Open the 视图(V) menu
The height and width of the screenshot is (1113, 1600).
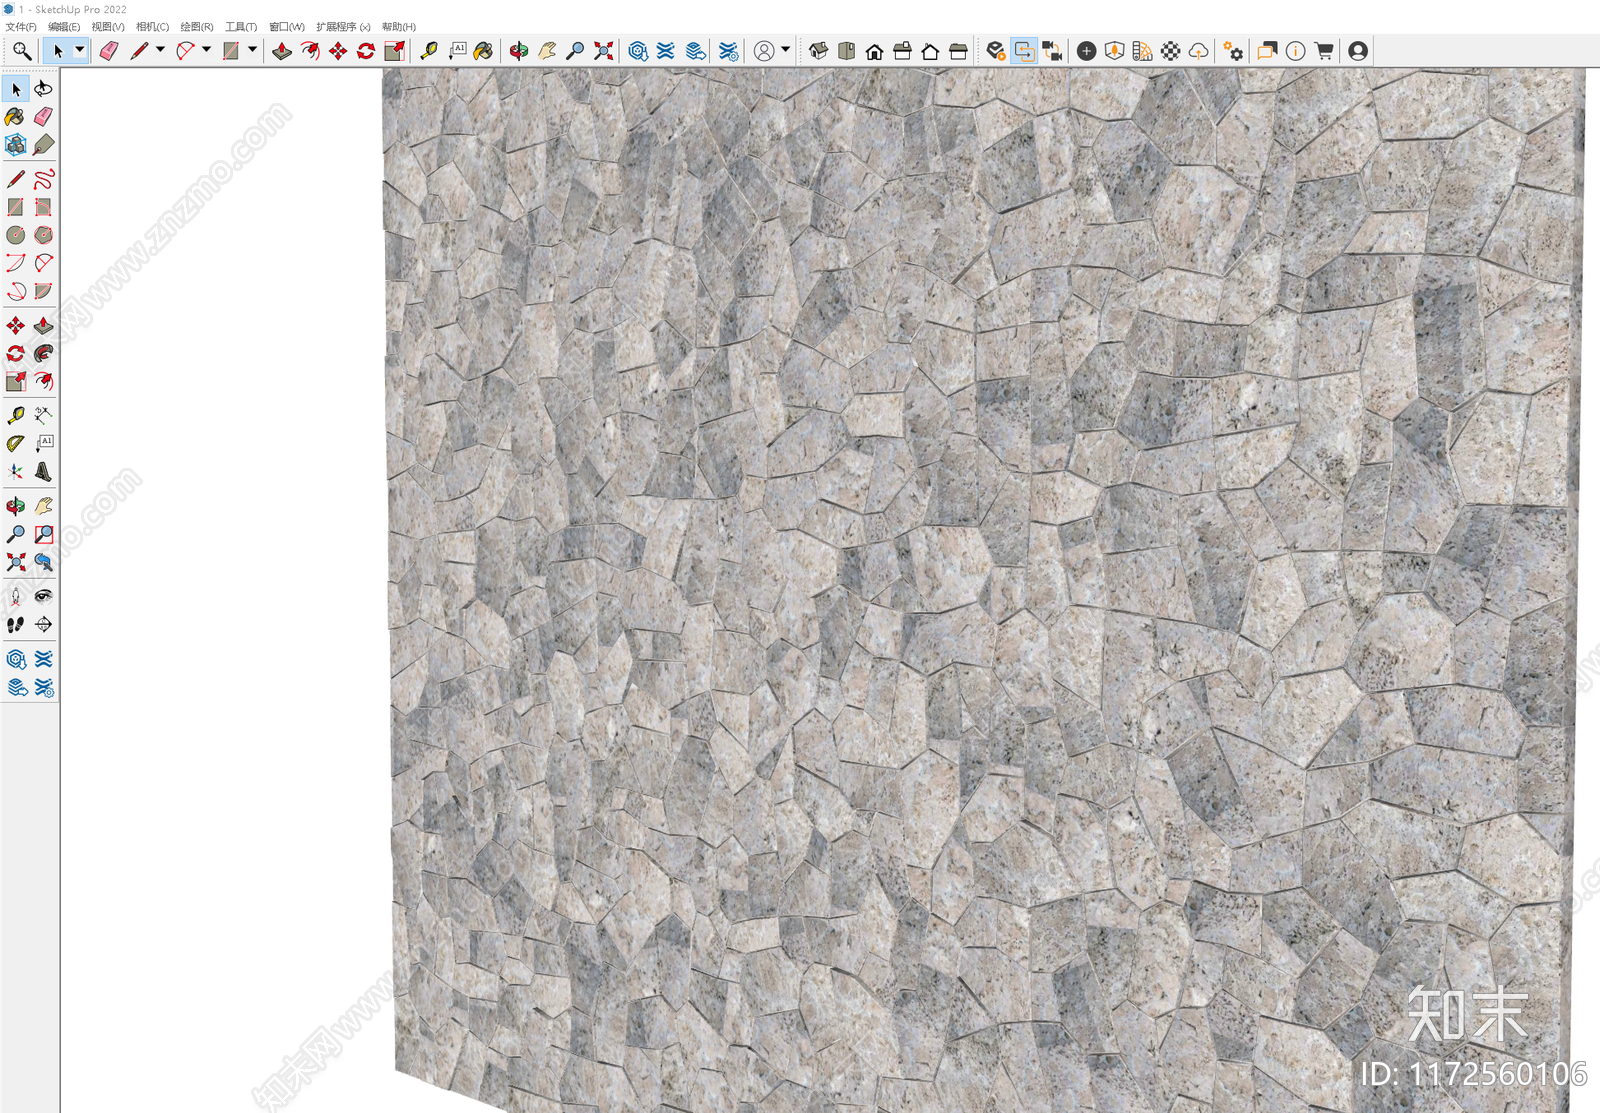pos(108,27)
